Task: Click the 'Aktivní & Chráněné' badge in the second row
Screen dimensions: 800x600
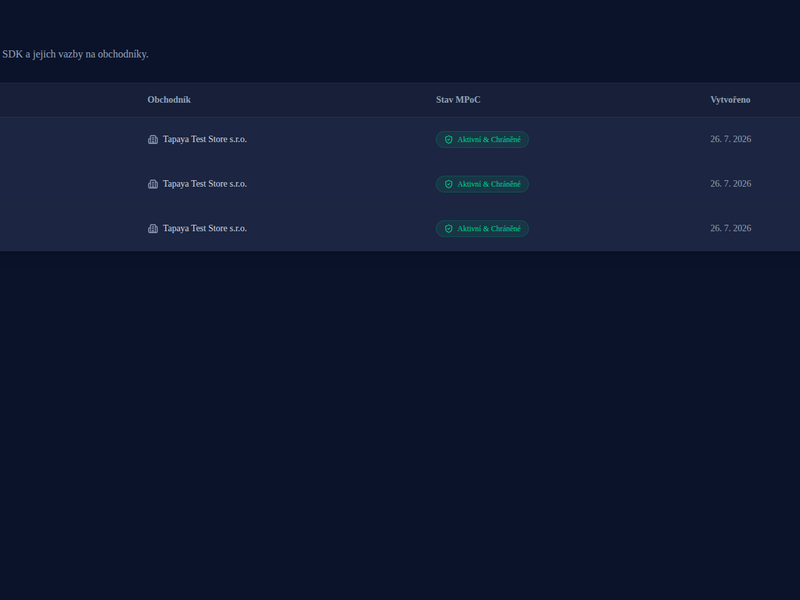Action: pyautogui.click(x=482, y=184)
